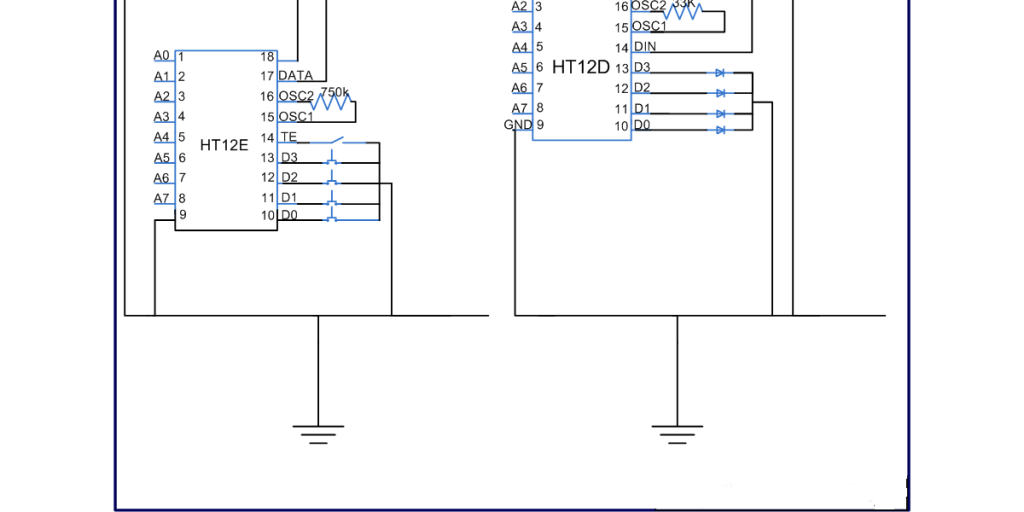Image resolution: width=1024 pixels, height=512 pixels.
Task: Click the HT12E chip name label
Action: click(224, 145)
